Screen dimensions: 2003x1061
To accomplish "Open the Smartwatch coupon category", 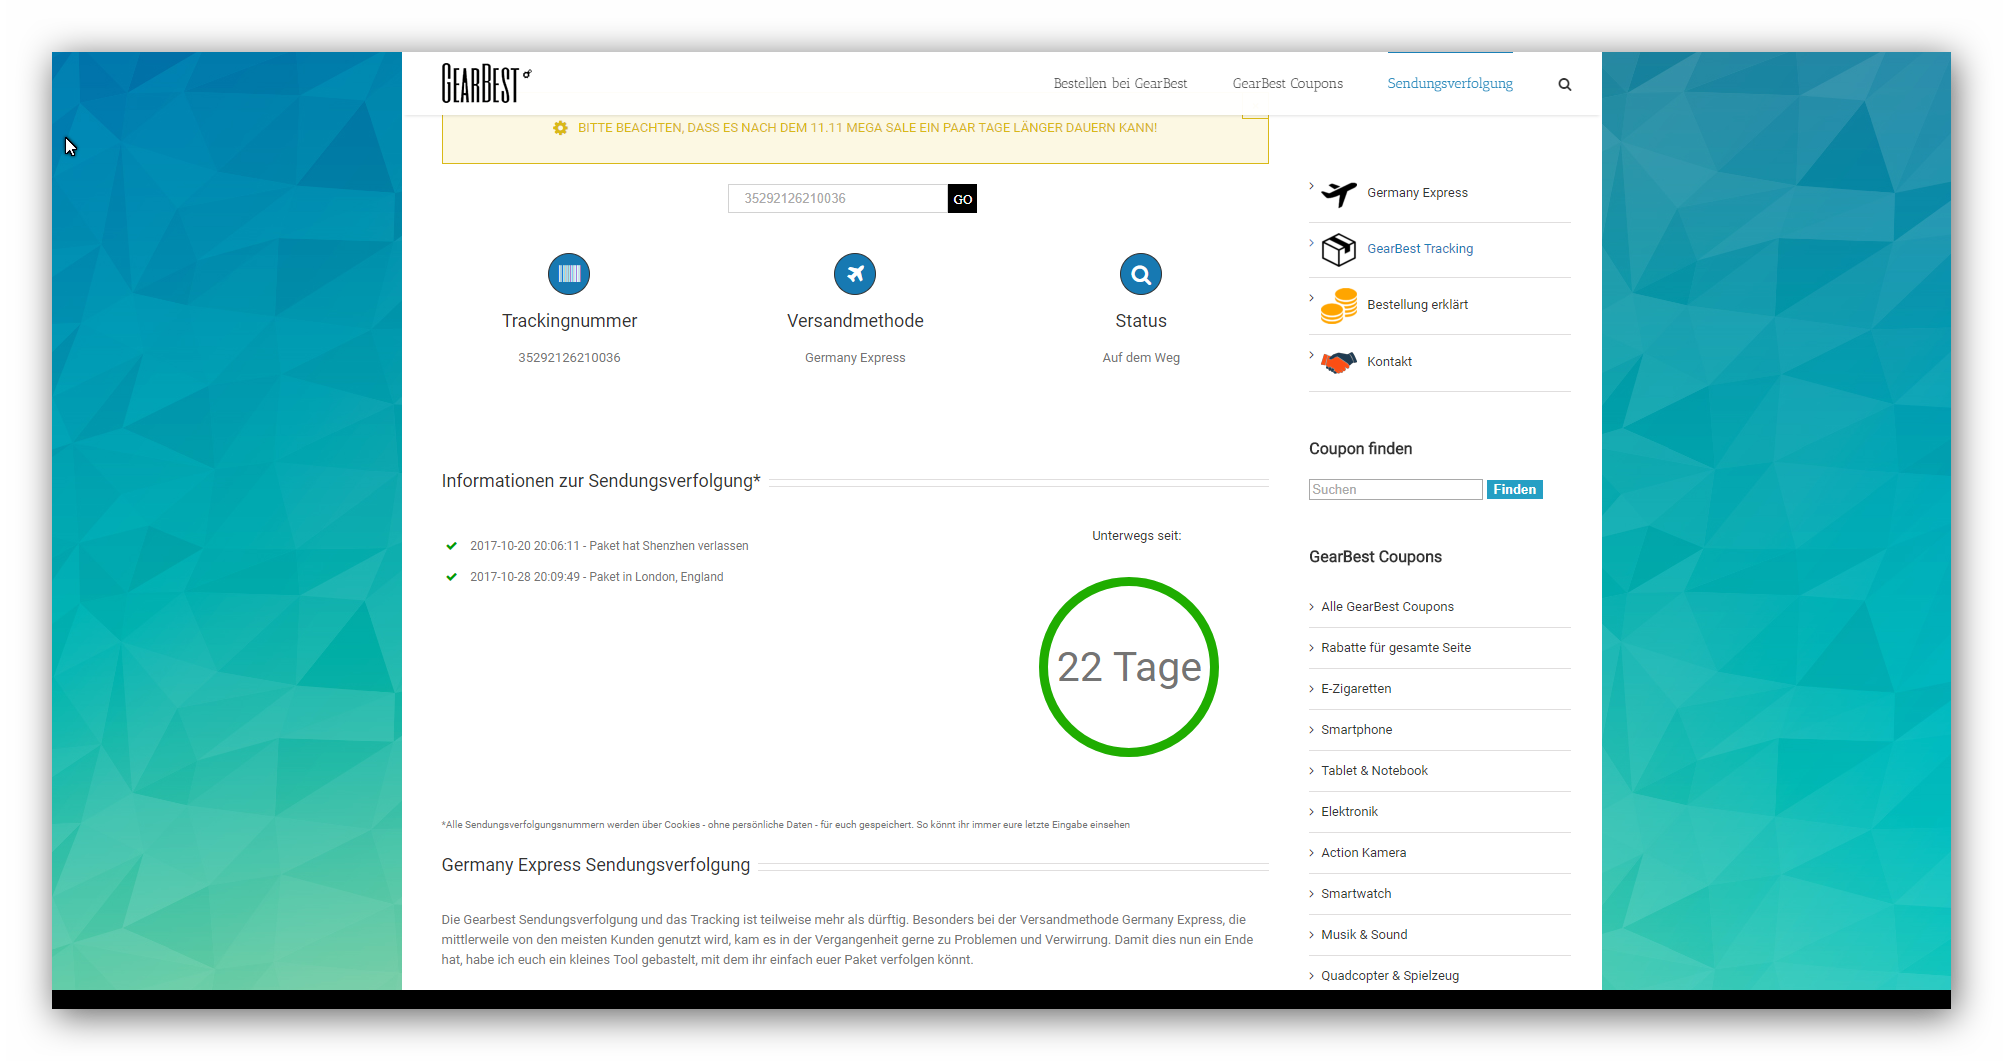I will [1356, 894].
